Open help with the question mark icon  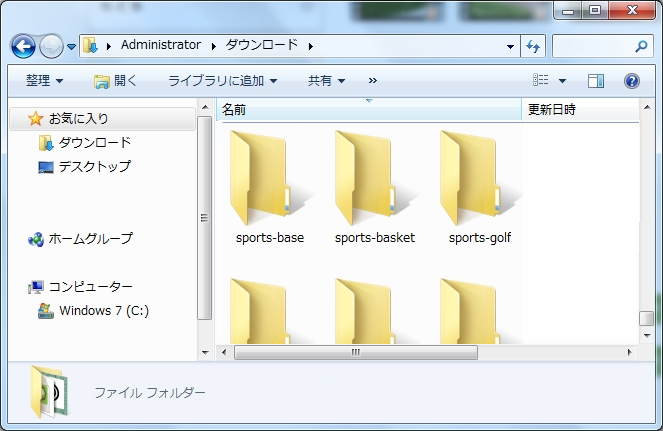(631, 81)
